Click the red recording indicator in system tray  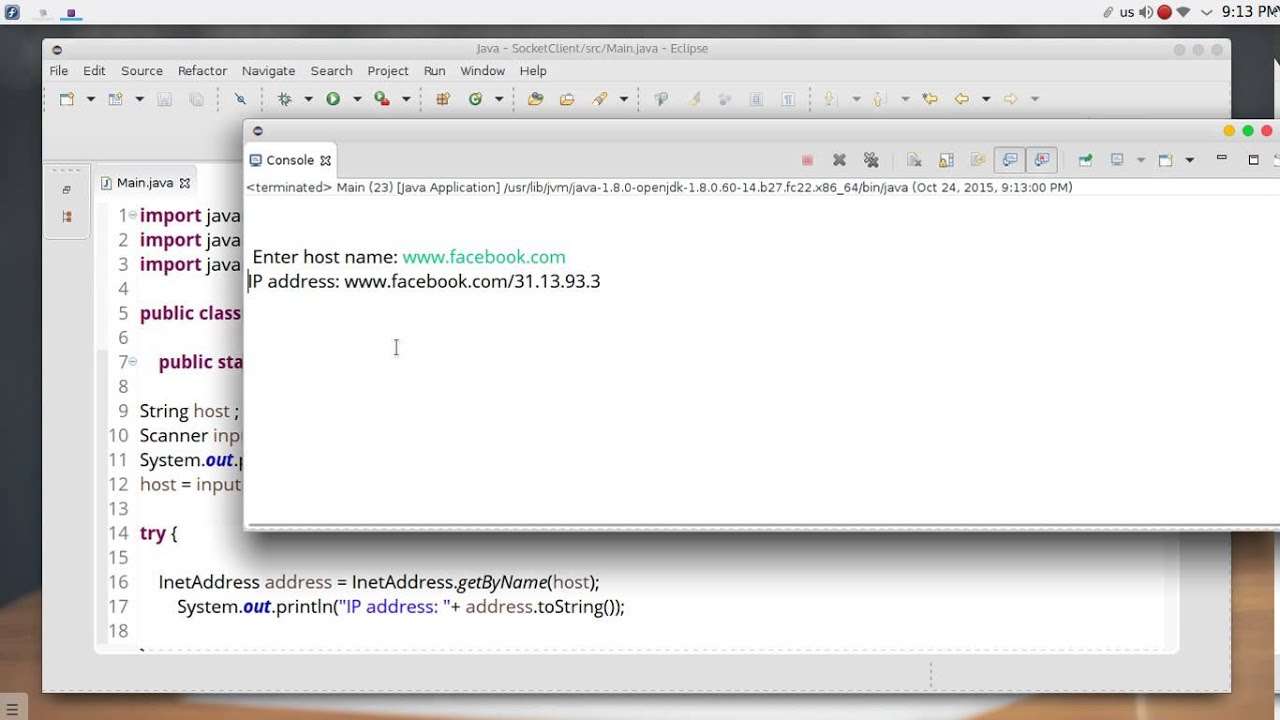coord(1164,12)
